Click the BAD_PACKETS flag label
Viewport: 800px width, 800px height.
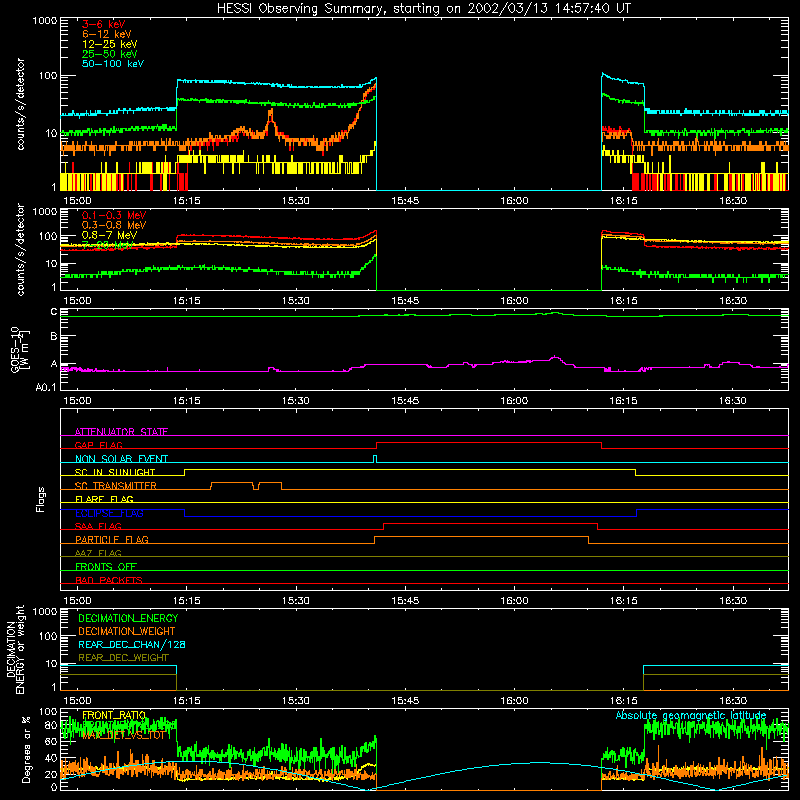pyautogui.click(x=109, y=580)
